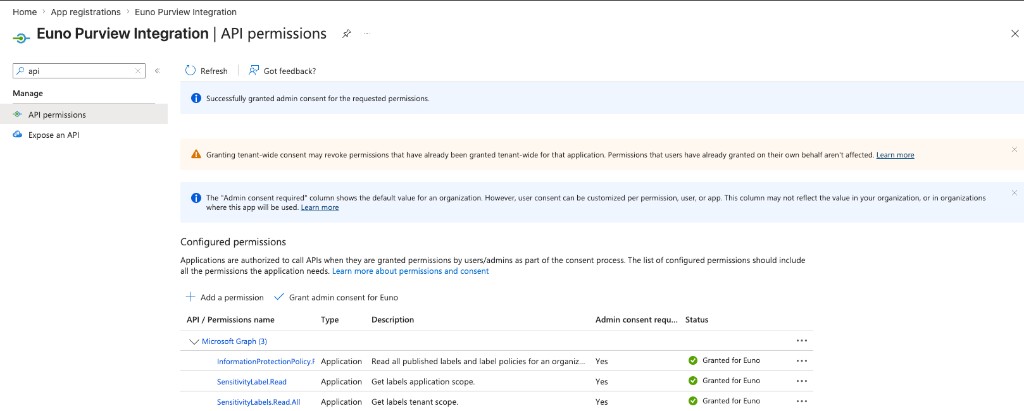Click the Admin consent required column header
This screenshot has height=411, width=1024.
[x=637, y=320]
